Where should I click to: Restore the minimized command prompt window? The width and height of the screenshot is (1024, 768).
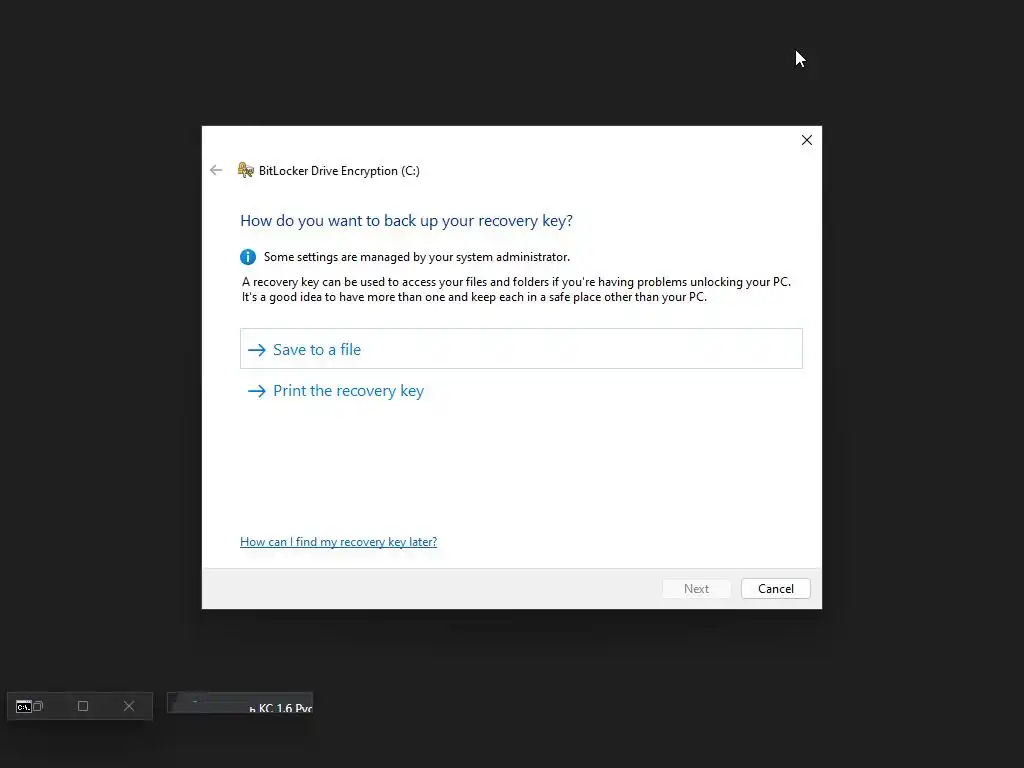pos(38,706)
